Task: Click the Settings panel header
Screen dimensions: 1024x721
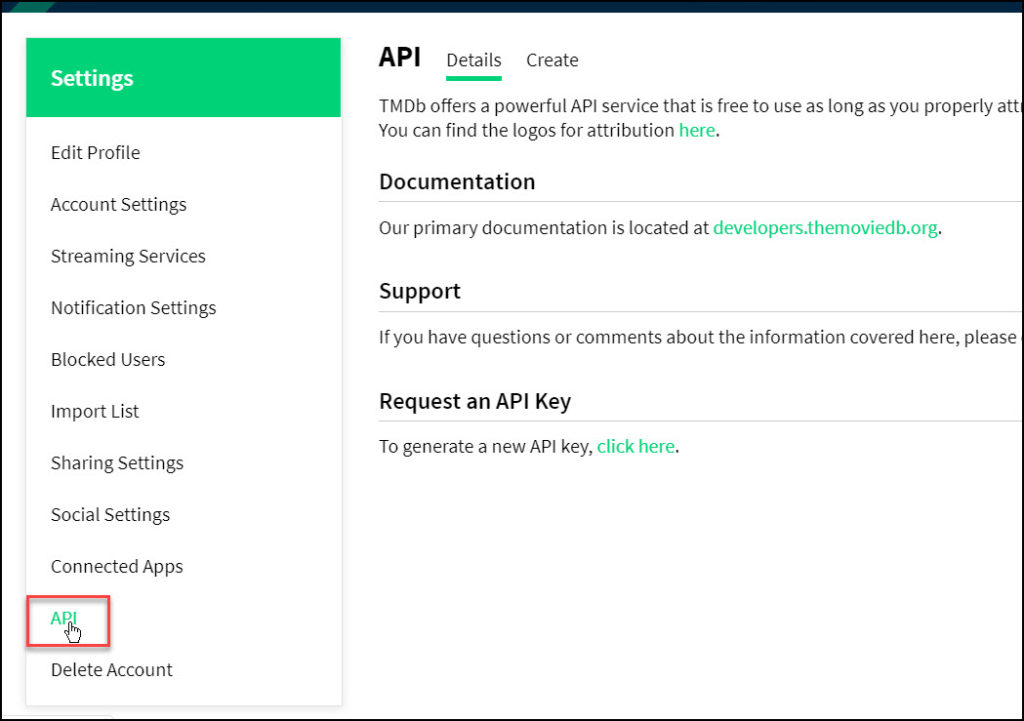Action: click(92, 77)
